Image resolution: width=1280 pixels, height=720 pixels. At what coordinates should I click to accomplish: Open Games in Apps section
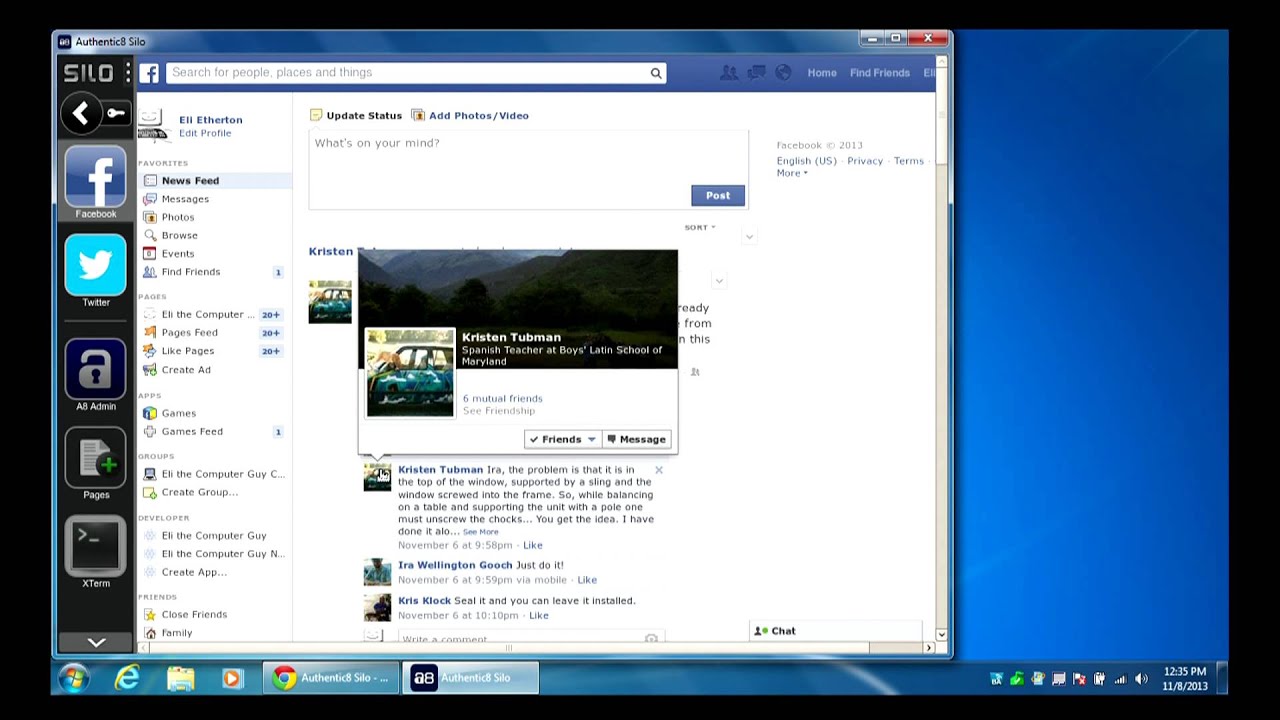[179, 413]
